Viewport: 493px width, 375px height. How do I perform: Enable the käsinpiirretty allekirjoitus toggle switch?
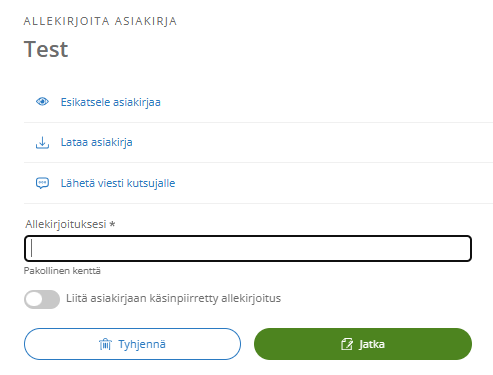click(42, 299)
